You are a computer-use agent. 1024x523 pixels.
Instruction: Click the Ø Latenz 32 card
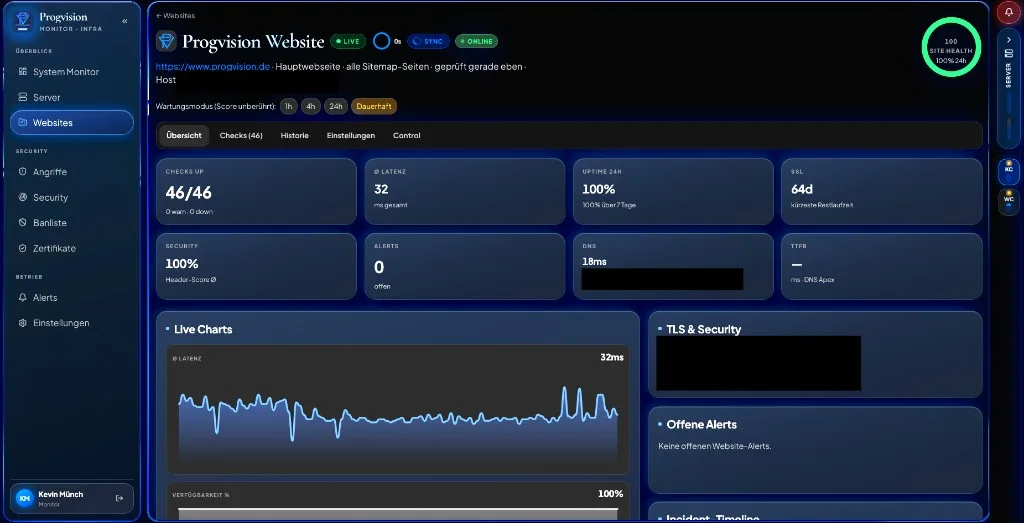pyautogui.click(x=464, y=191)
